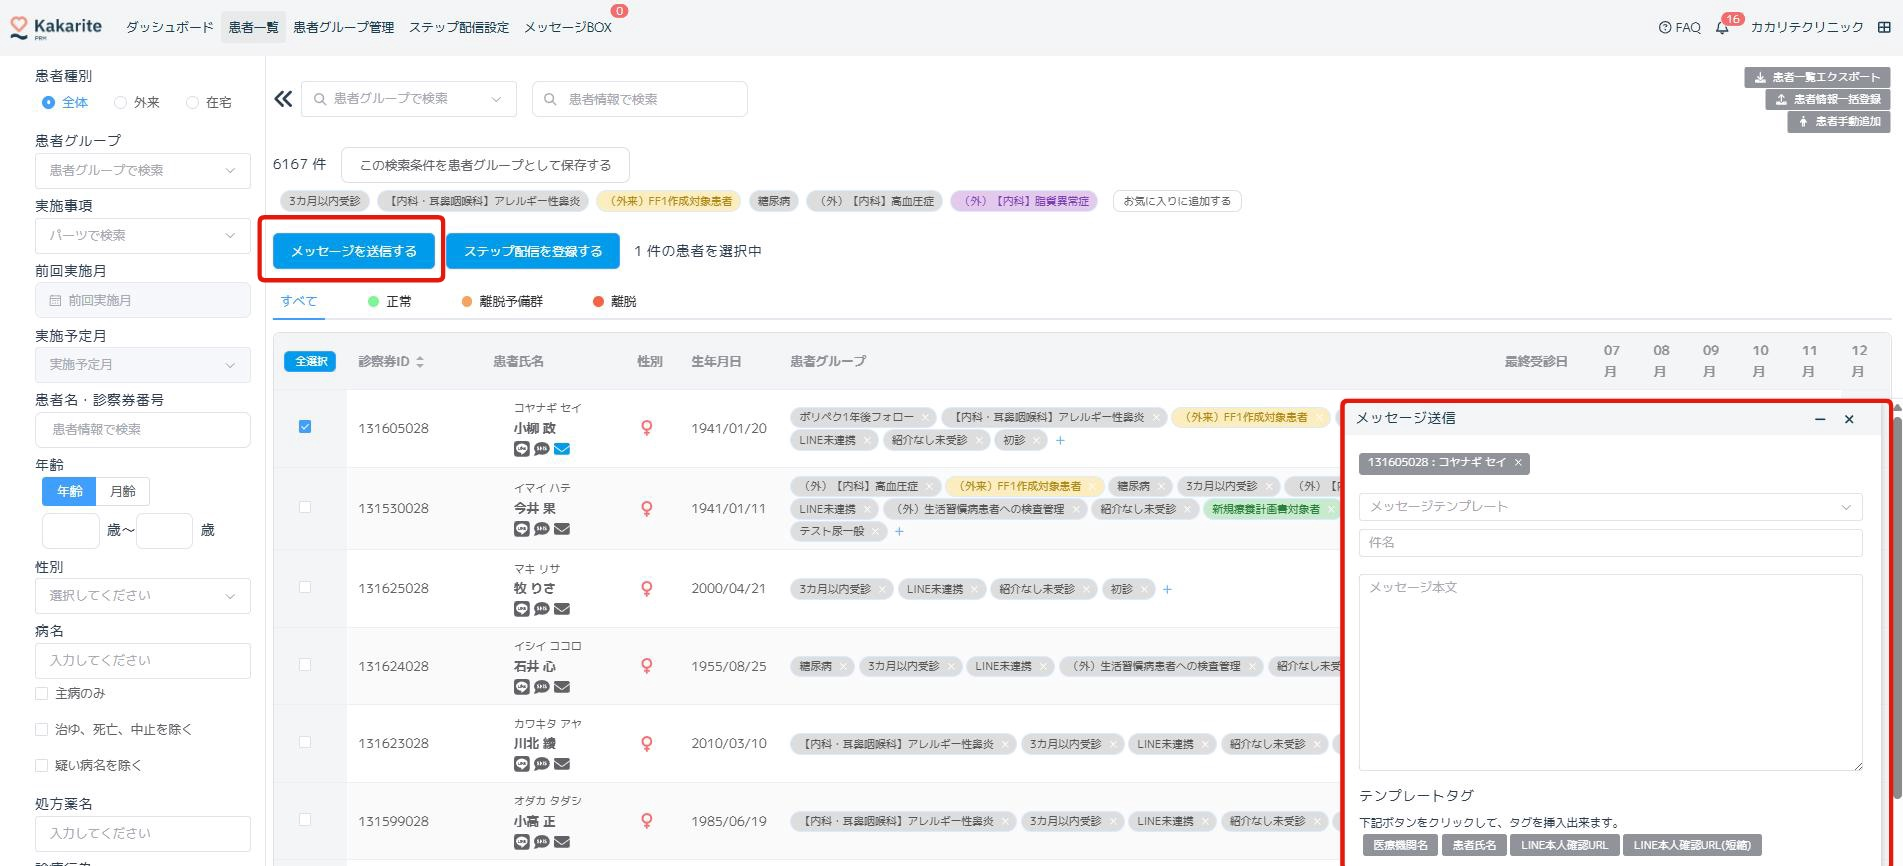Enable the 主病のみ checkbox
Viewport: 1903px width, 866px height.
(42, 693)
